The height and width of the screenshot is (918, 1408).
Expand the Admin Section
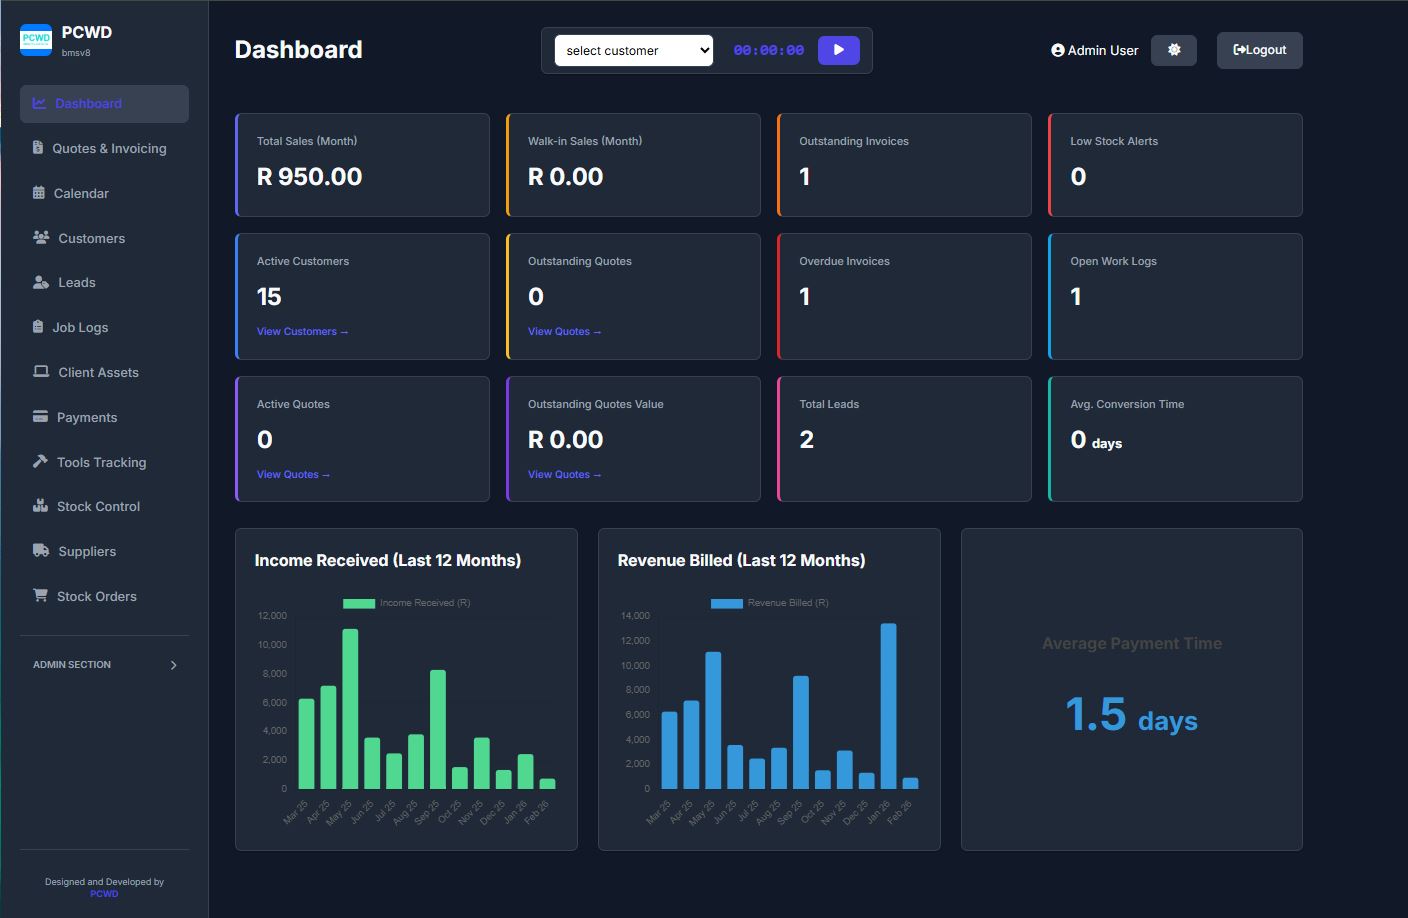104,664
